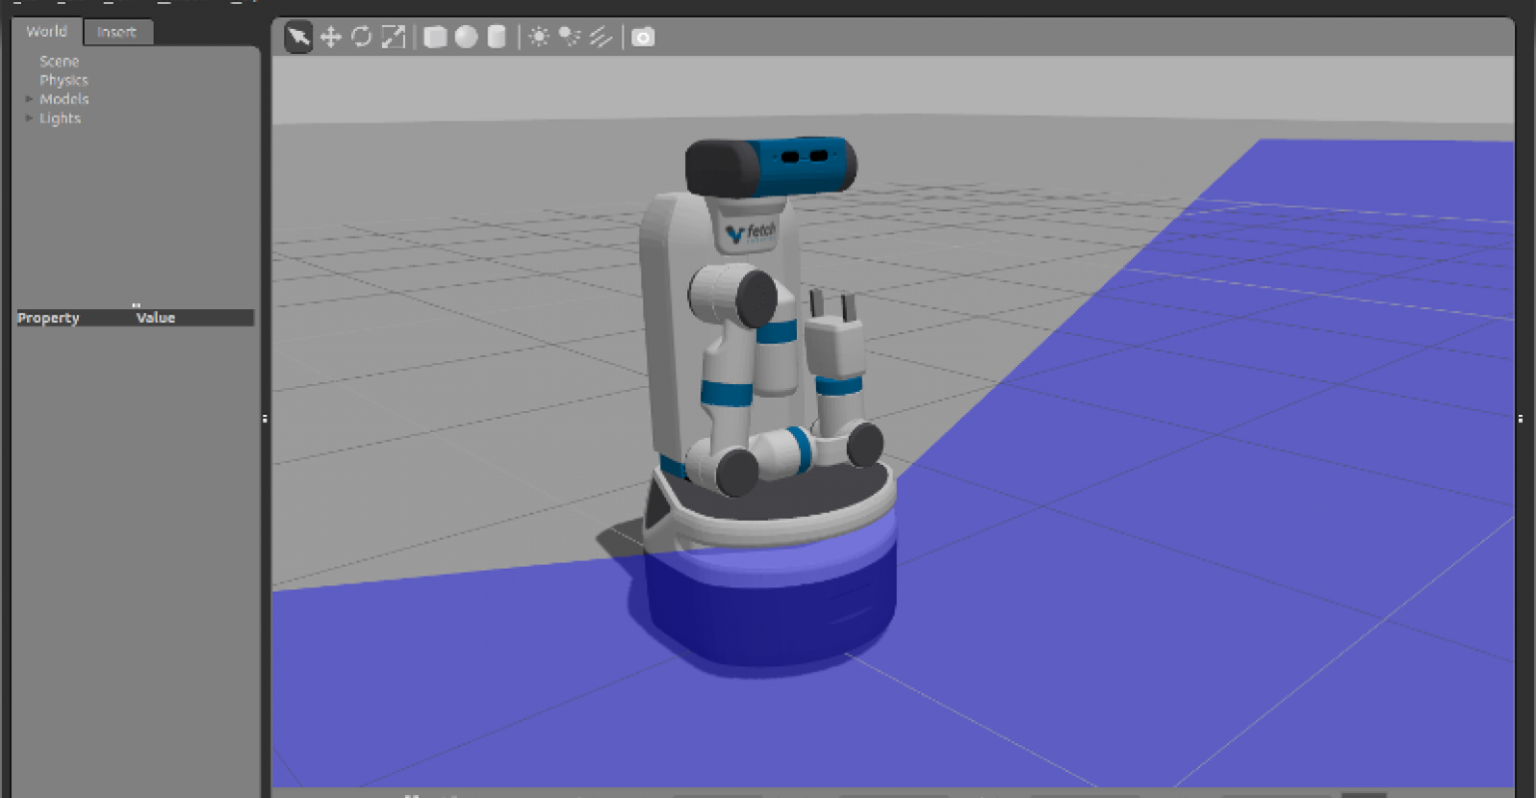Expand the Lights tree node
This screenshot has width=1536, height=798.
[x=29, y=118]
